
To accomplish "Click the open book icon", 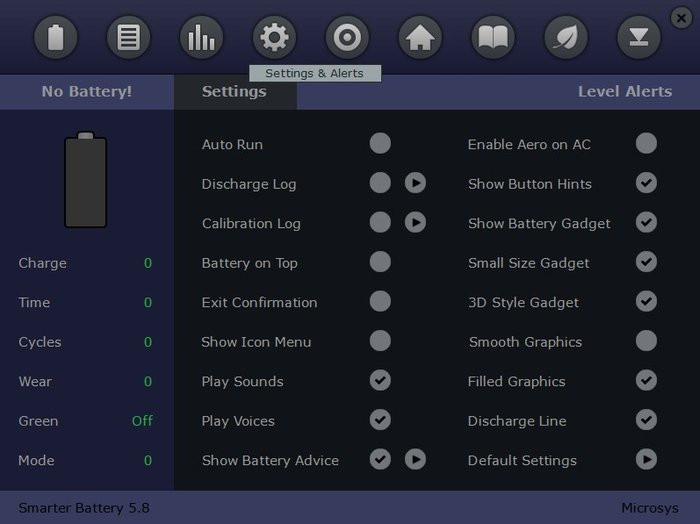I will pyautogui.click(x=493, y=39).
